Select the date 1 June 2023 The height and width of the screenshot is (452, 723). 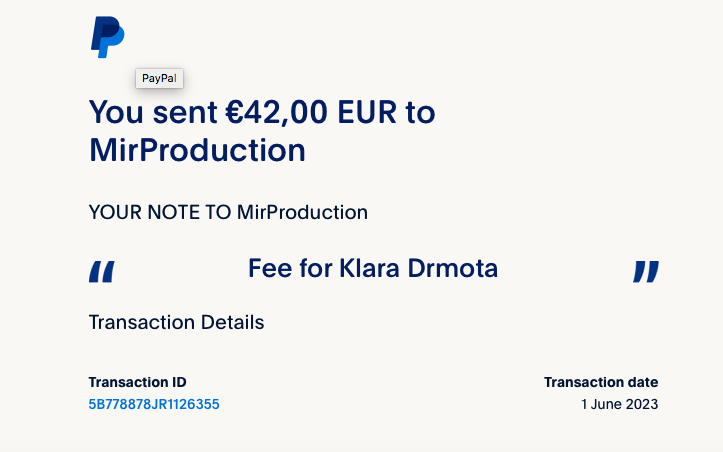619,404
